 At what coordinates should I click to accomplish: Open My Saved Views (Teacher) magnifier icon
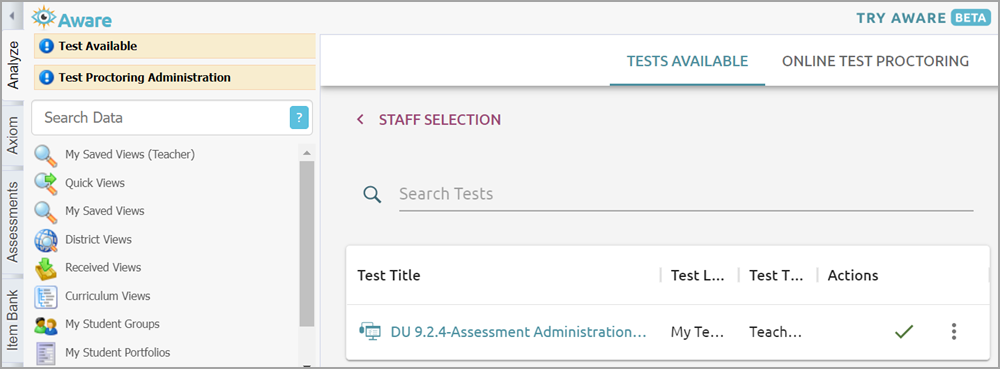(46, 155)
